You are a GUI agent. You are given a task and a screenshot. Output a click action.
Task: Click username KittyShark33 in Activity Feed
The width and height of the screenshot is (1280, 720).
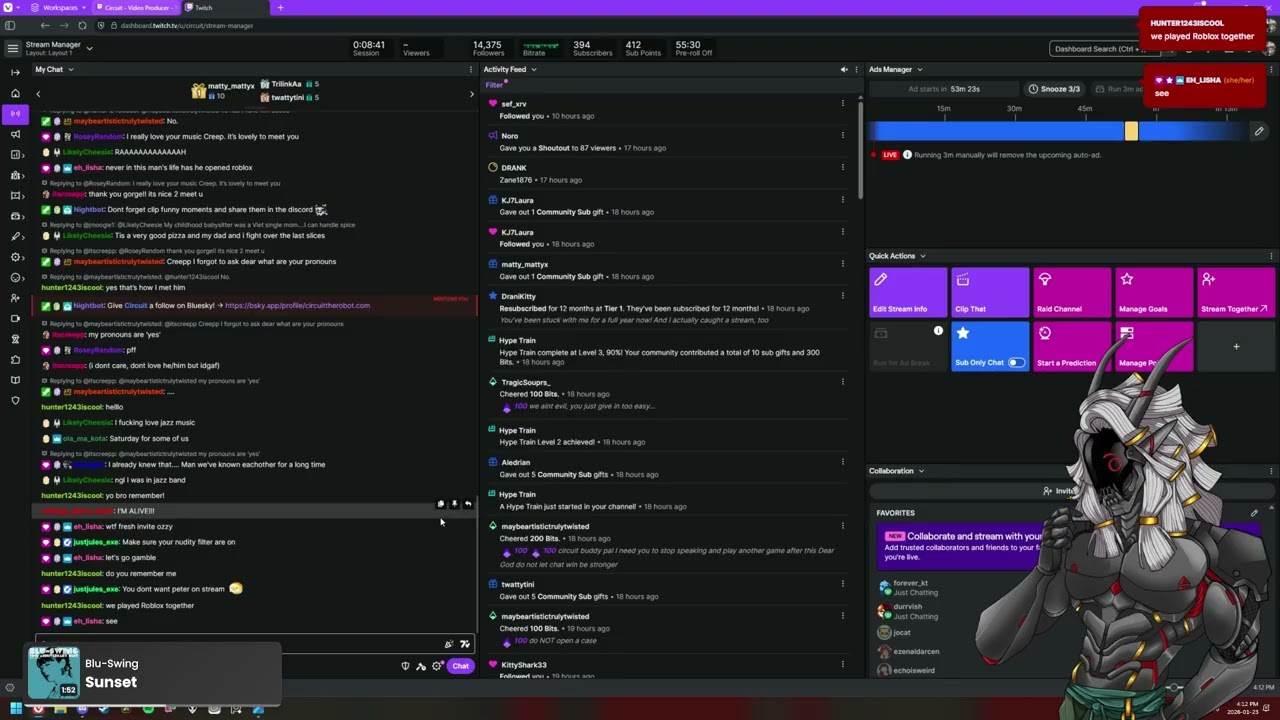point(524,665)
